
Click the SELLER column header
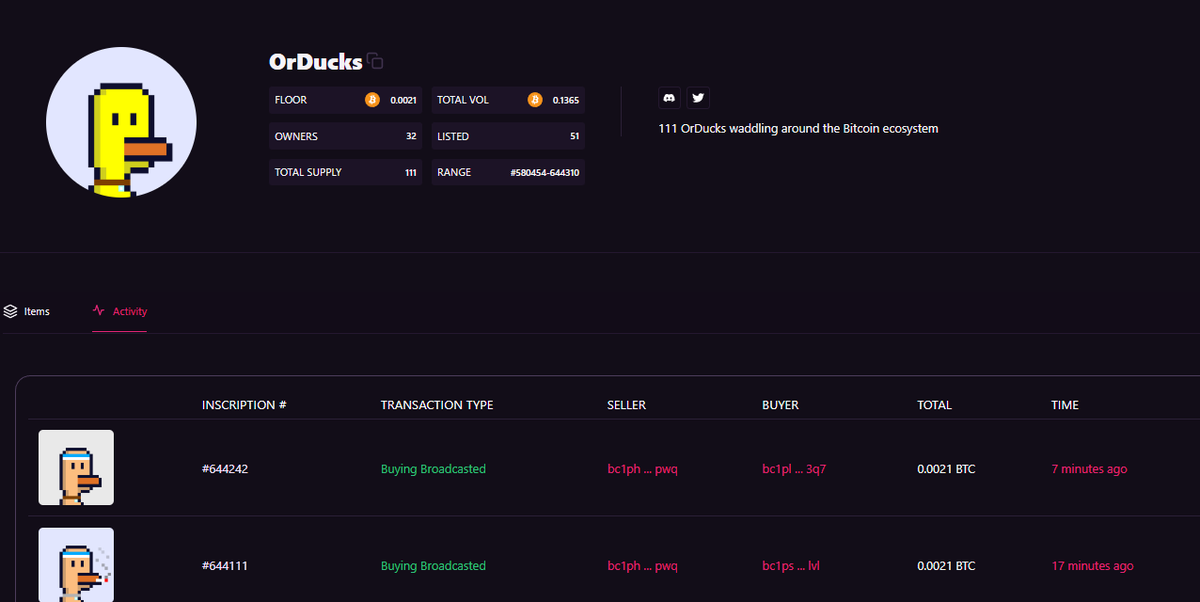click(x=626, y=405)
